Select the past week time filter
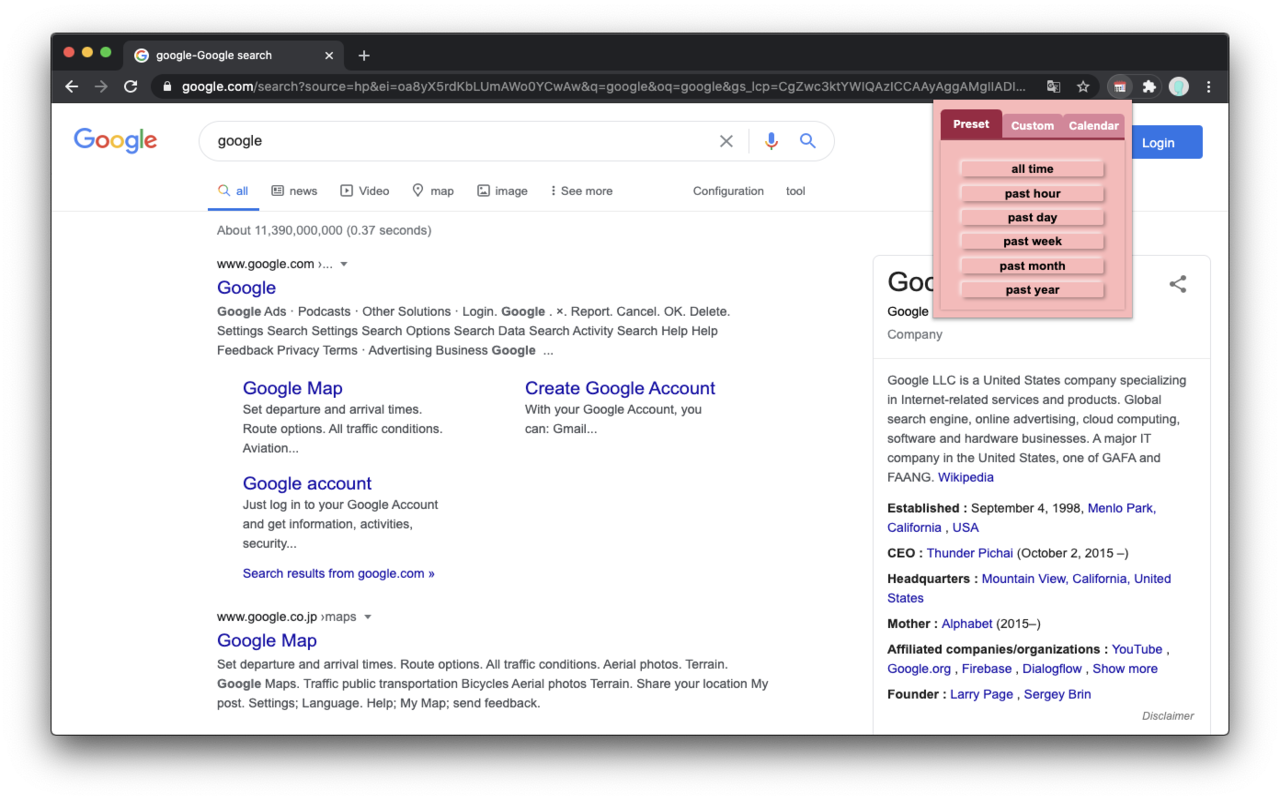Viewport: 1280px width, 800px height. coord(1031,240)
